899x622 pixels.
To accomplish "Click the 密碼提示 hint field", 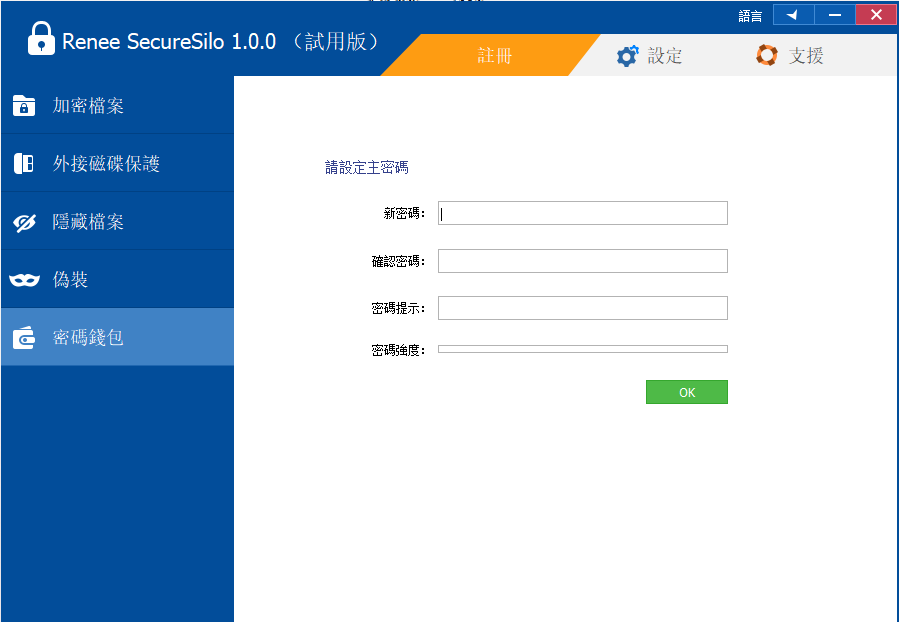I will 583,308.
